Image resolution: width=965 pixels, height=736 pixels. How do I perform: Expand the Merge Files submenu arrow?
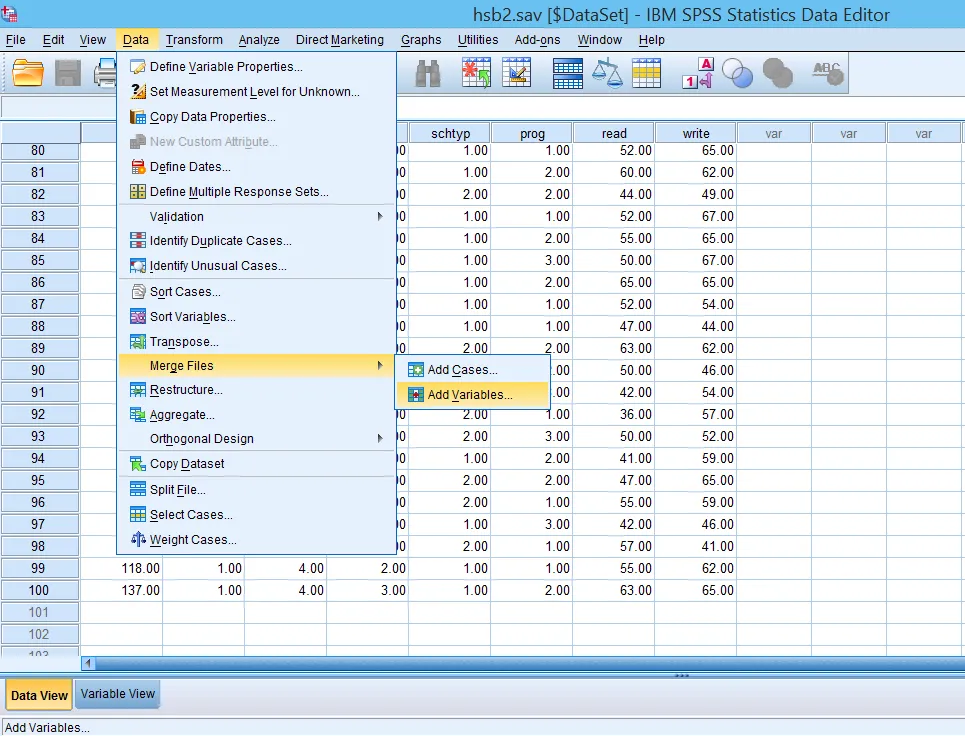[379, 365]
